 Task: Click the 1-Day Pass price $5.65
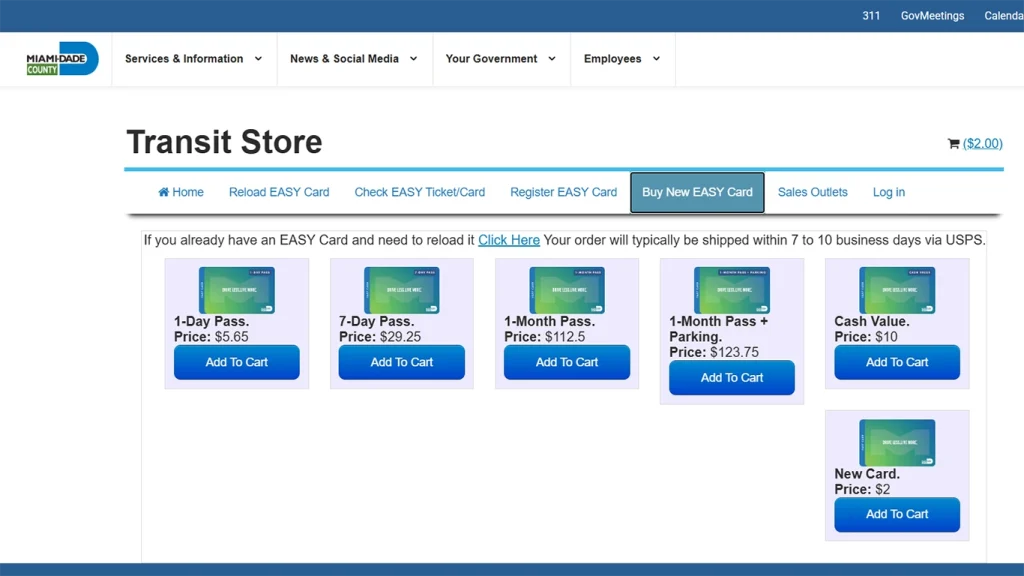[231, 337]
